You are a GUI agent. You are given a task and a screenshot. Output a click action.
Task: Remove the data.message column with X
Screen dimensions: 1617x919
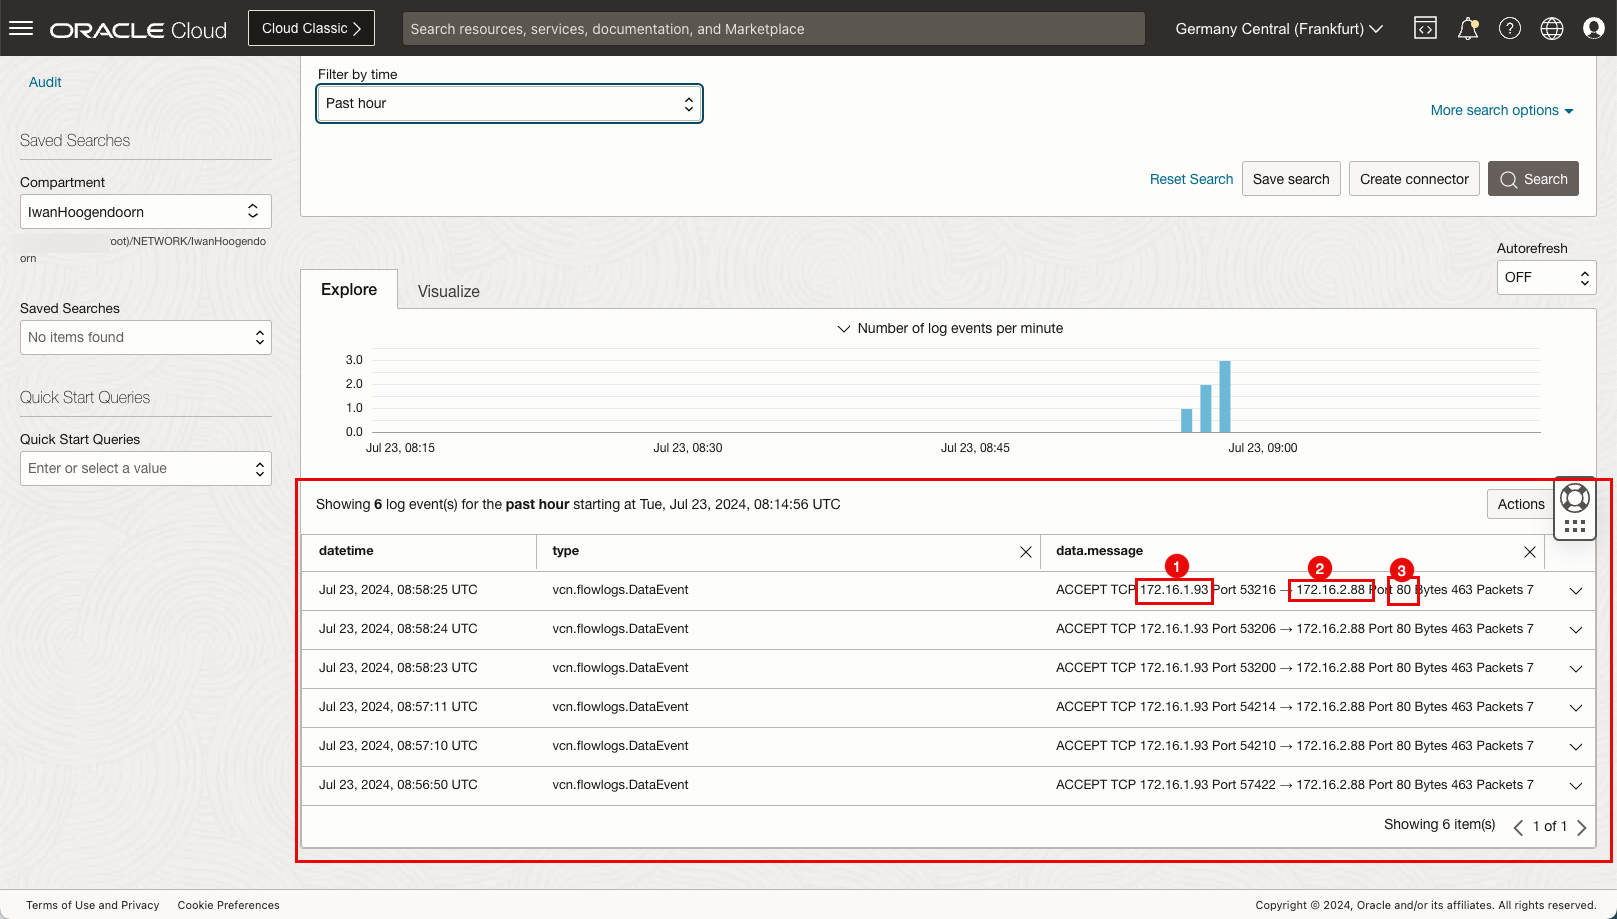(1529, 552)
